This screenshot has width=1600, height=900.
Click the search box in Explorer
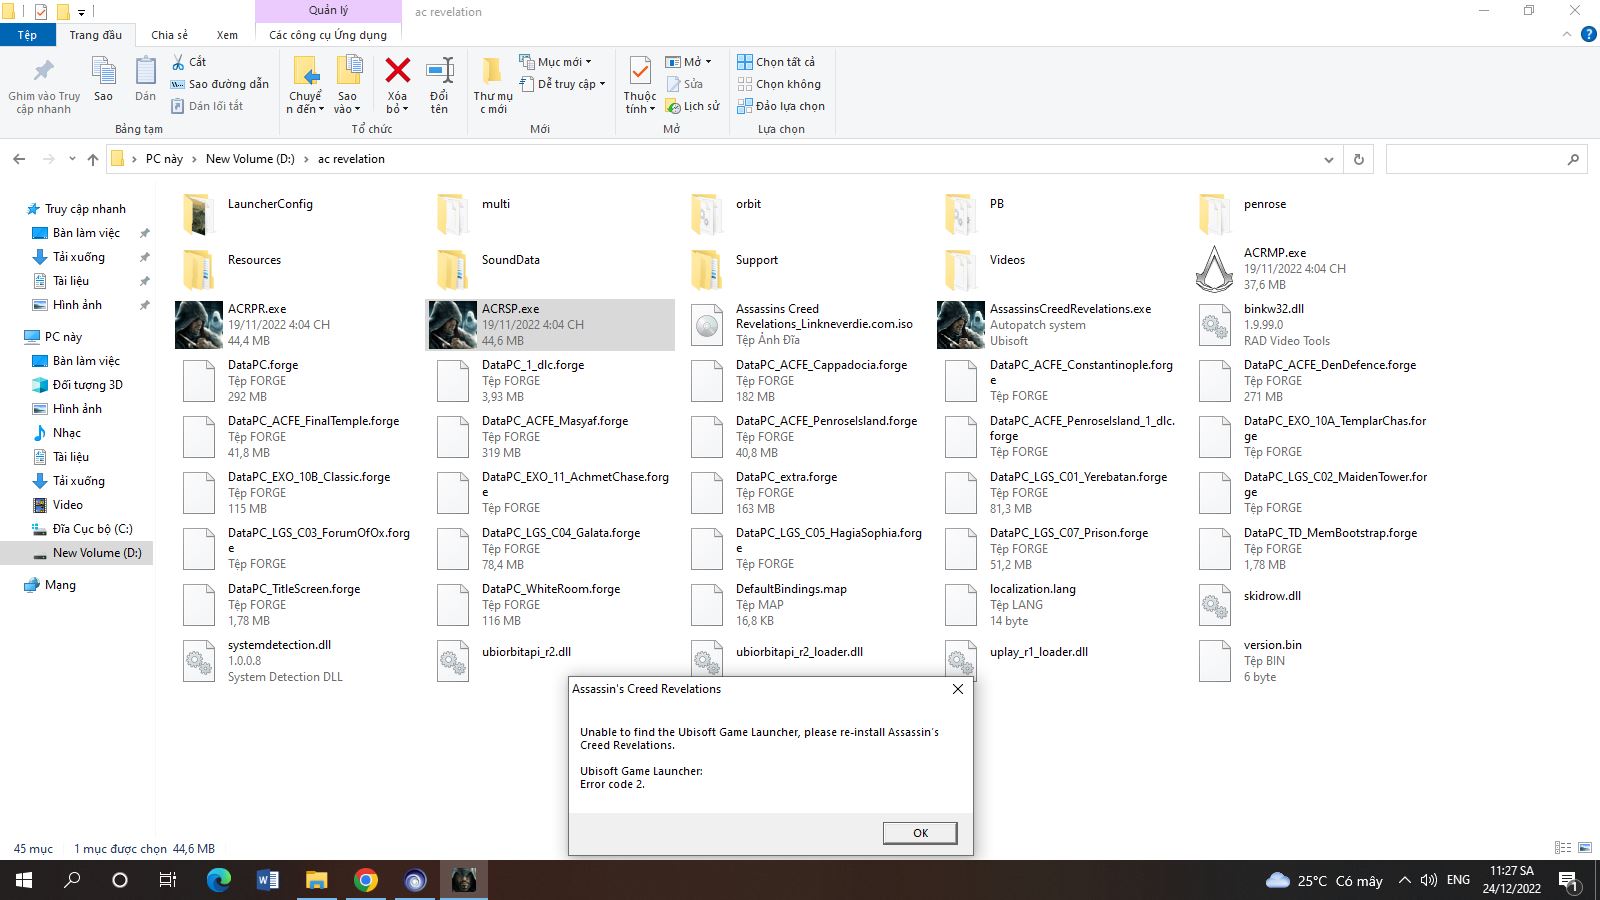(1476, 159)
